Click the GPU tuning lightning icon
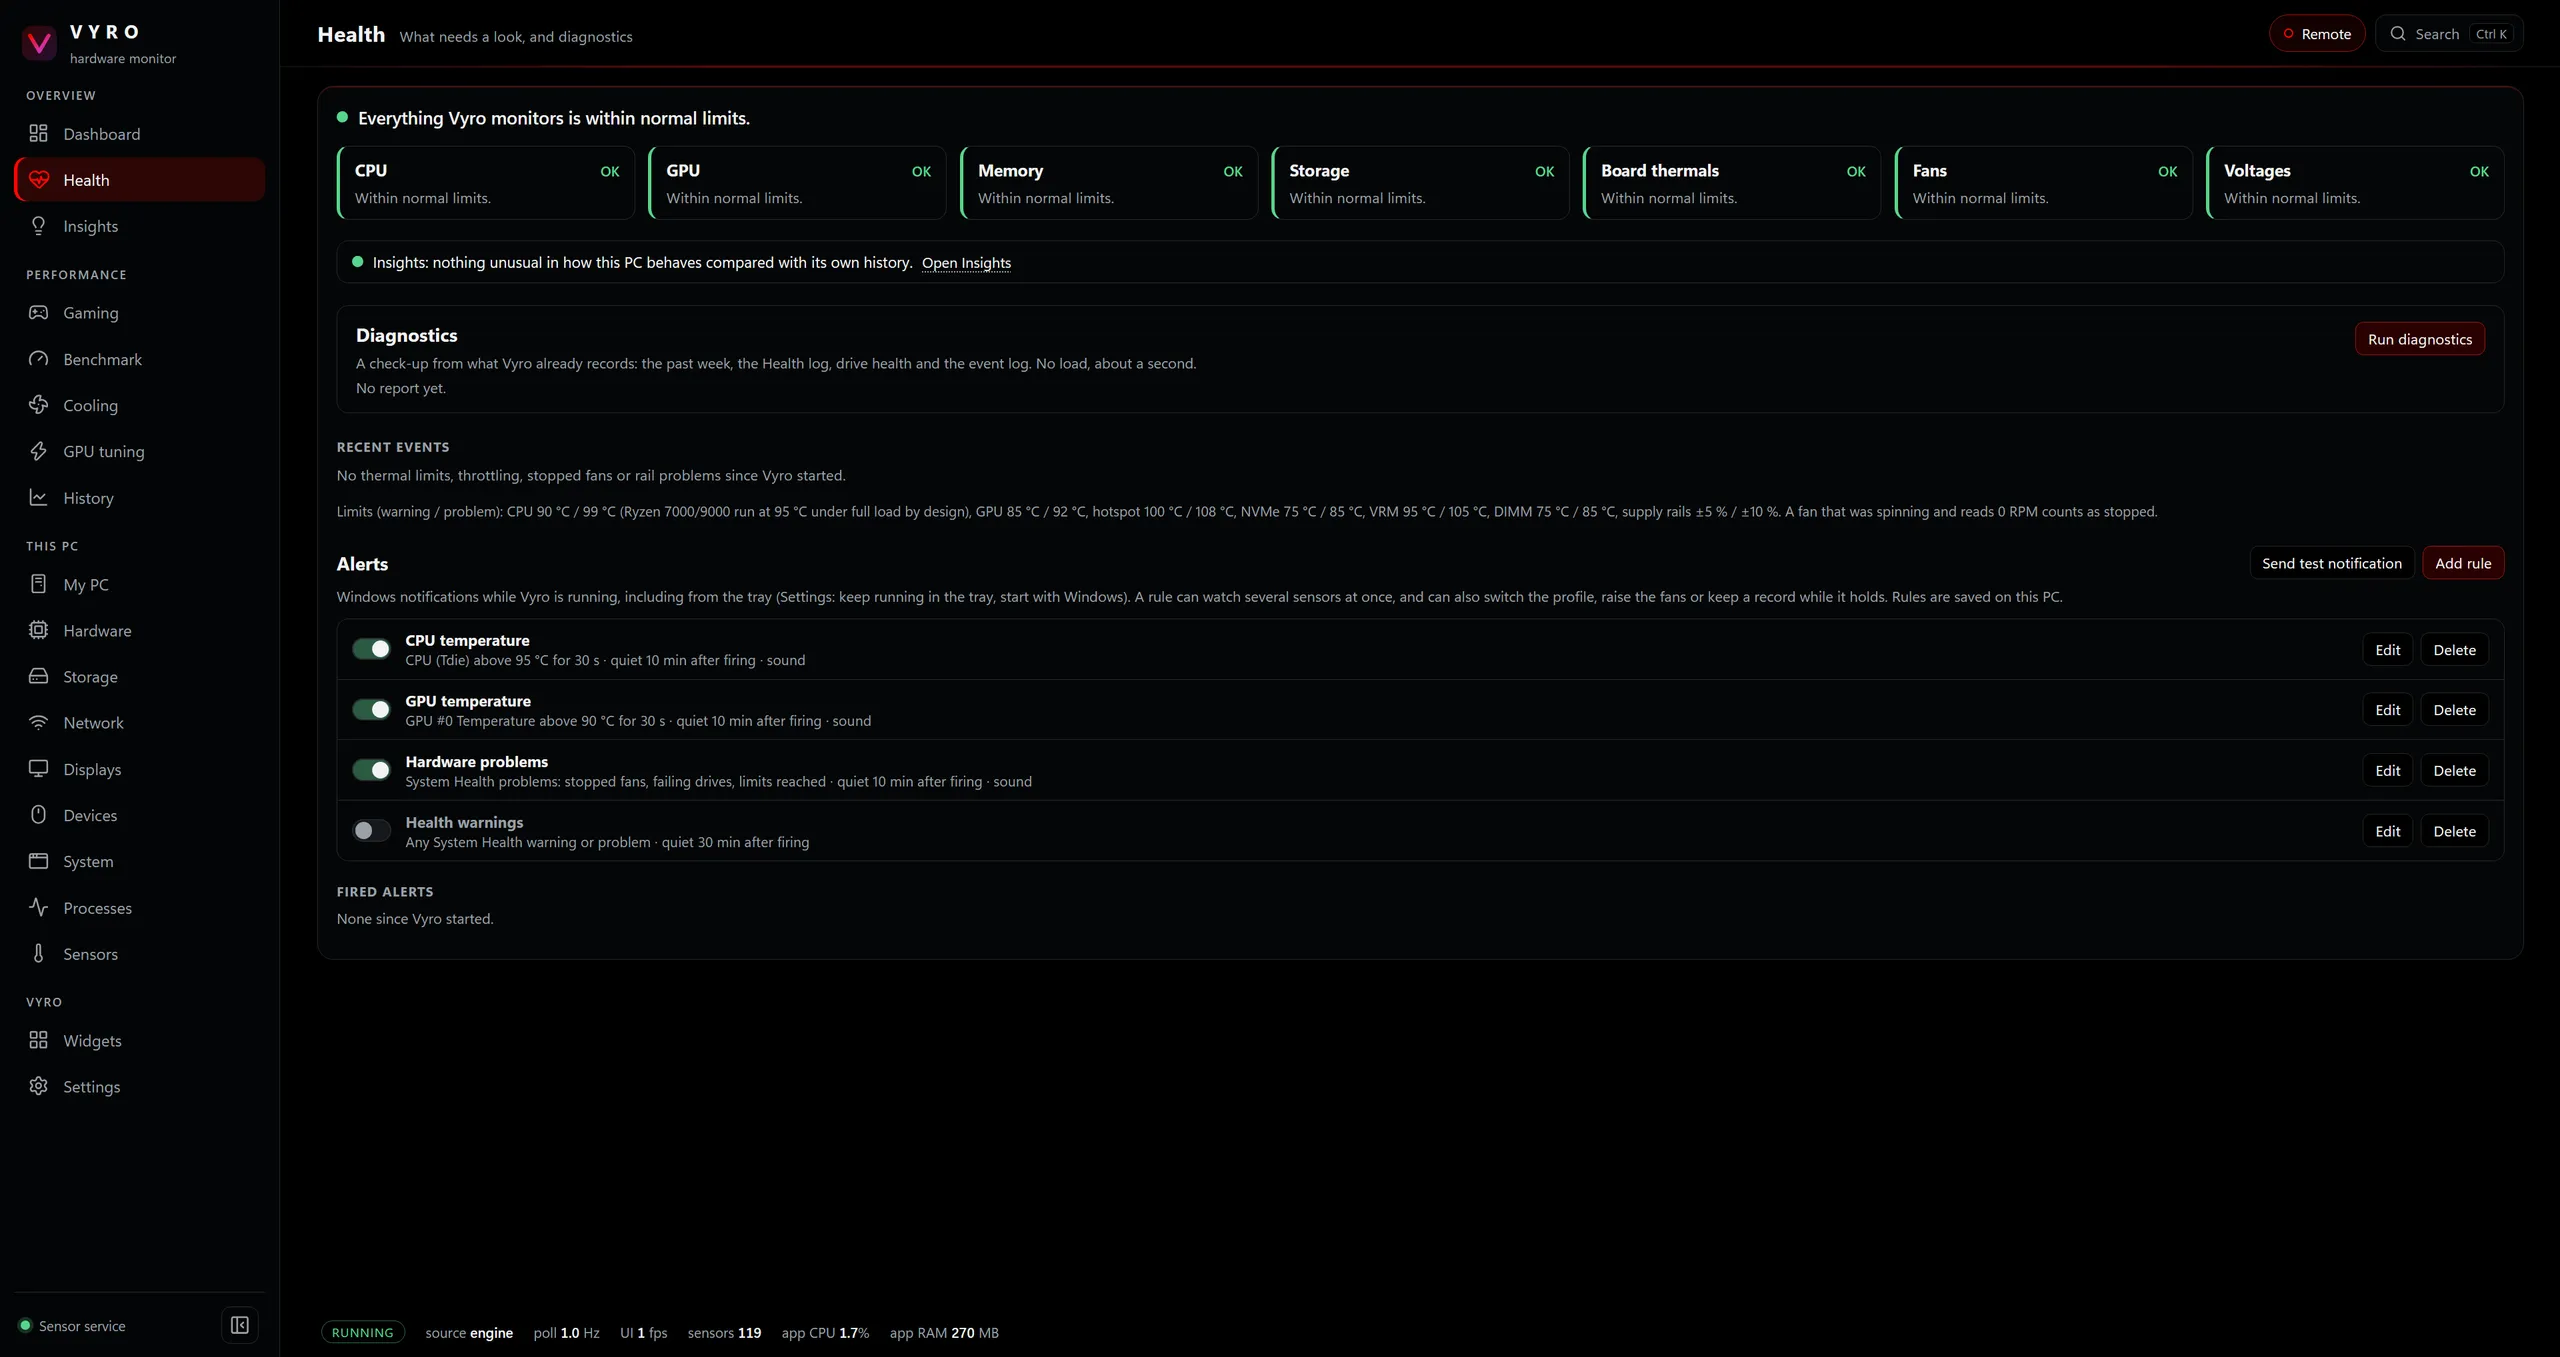Image resolution: width=2560 pixels, height=1357 pixels. [38, 451]
